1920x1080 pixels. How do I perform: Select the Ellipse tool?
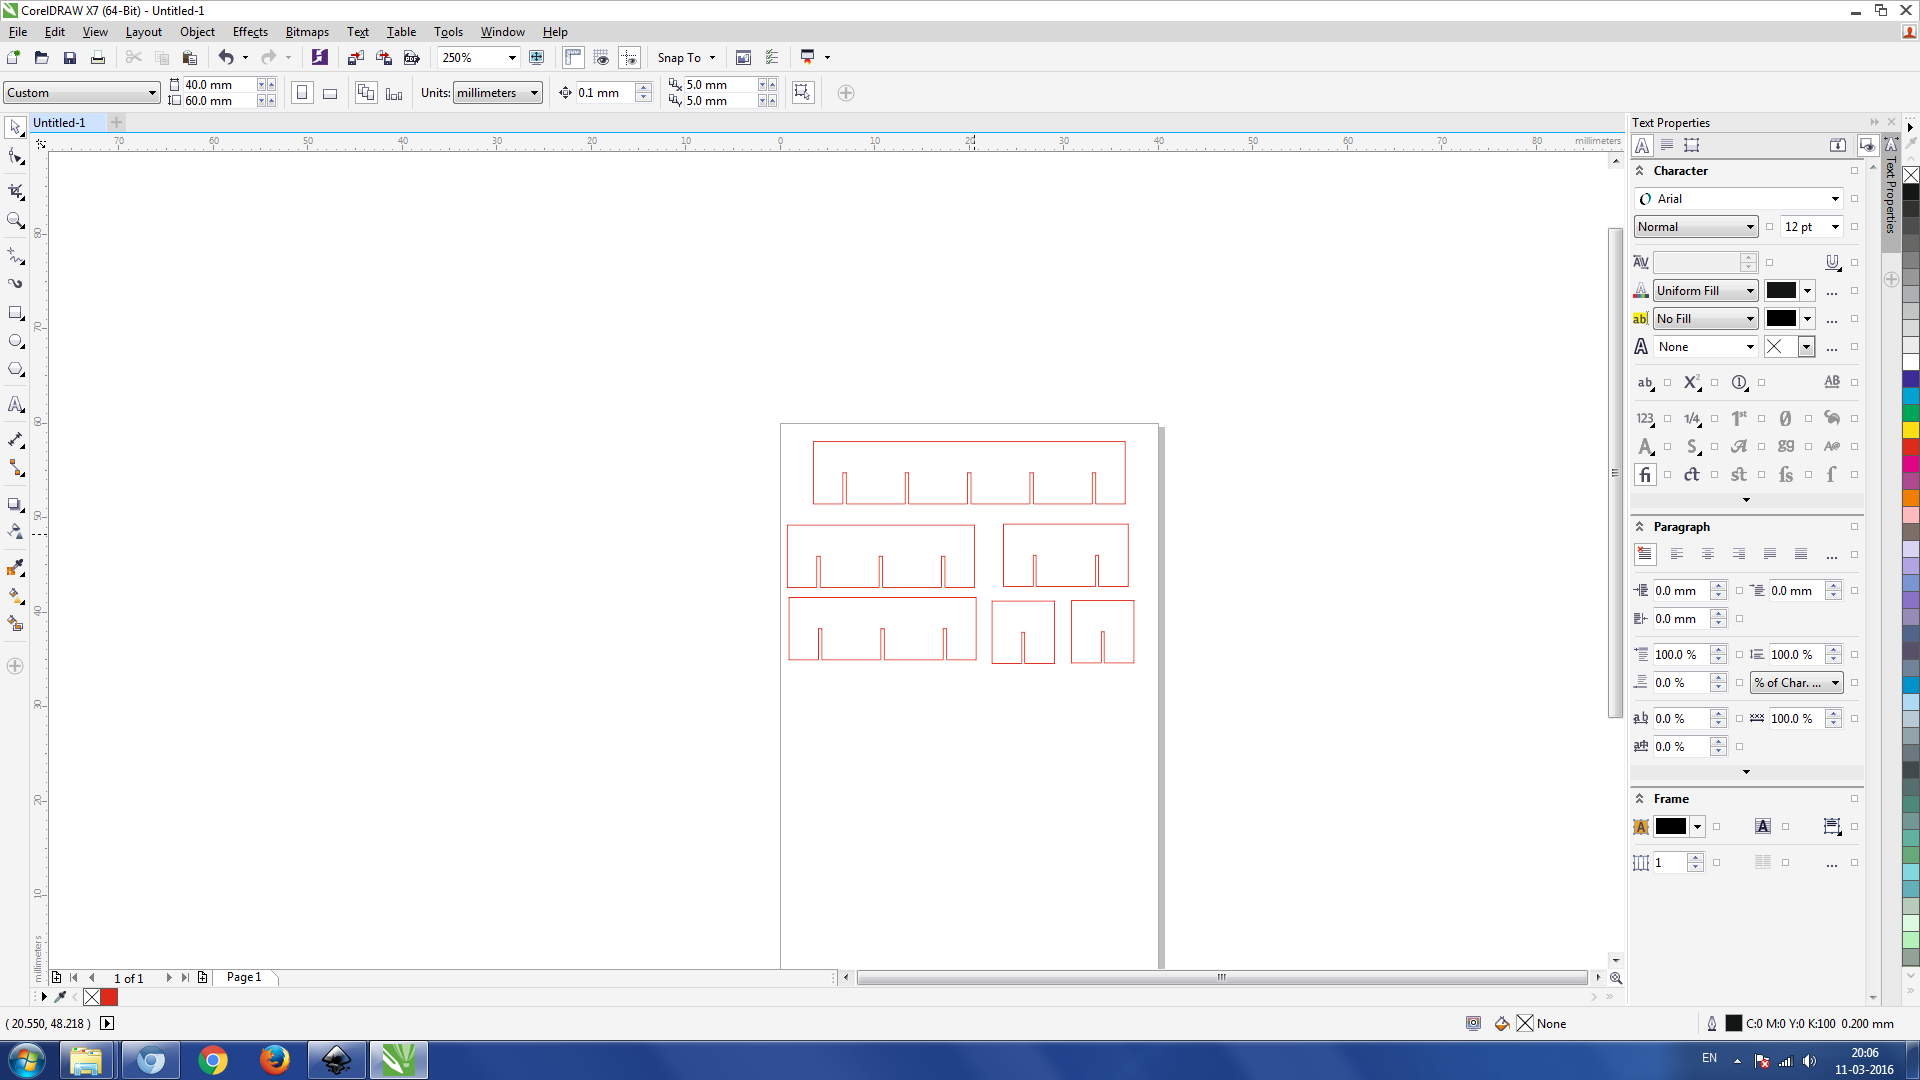[15, 342]
